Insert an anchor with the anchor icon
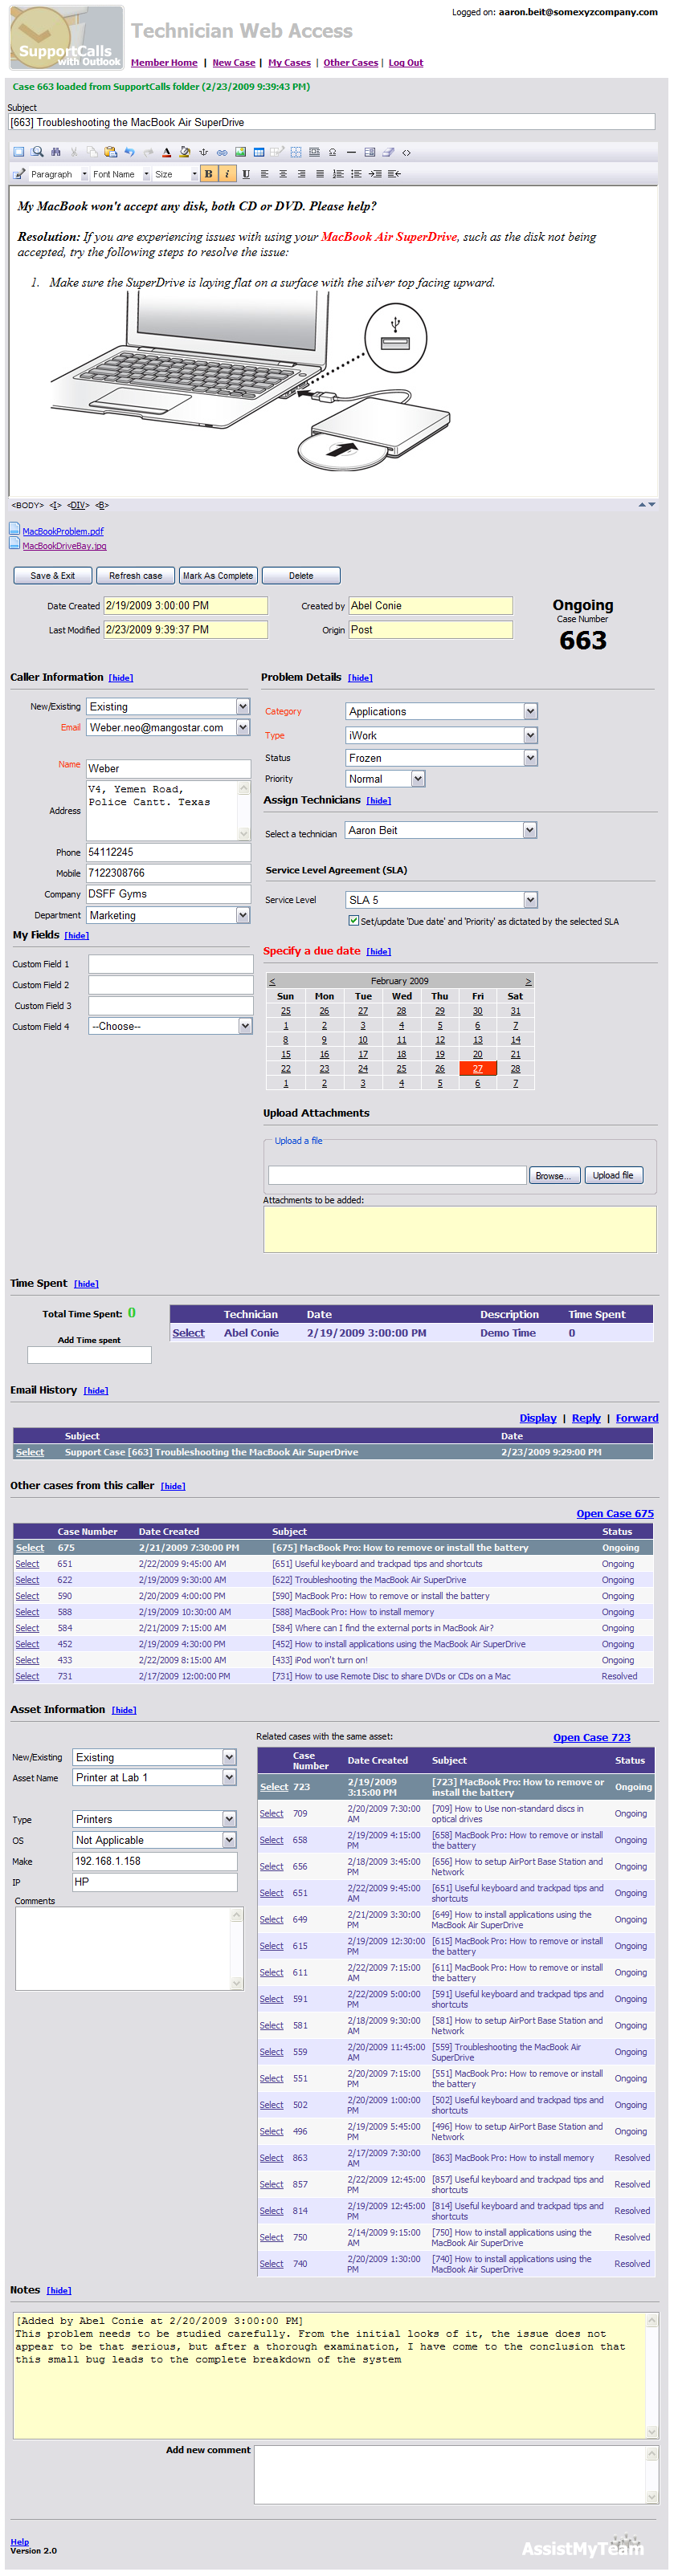674x2576 pixels. click(x=203, y=152)
